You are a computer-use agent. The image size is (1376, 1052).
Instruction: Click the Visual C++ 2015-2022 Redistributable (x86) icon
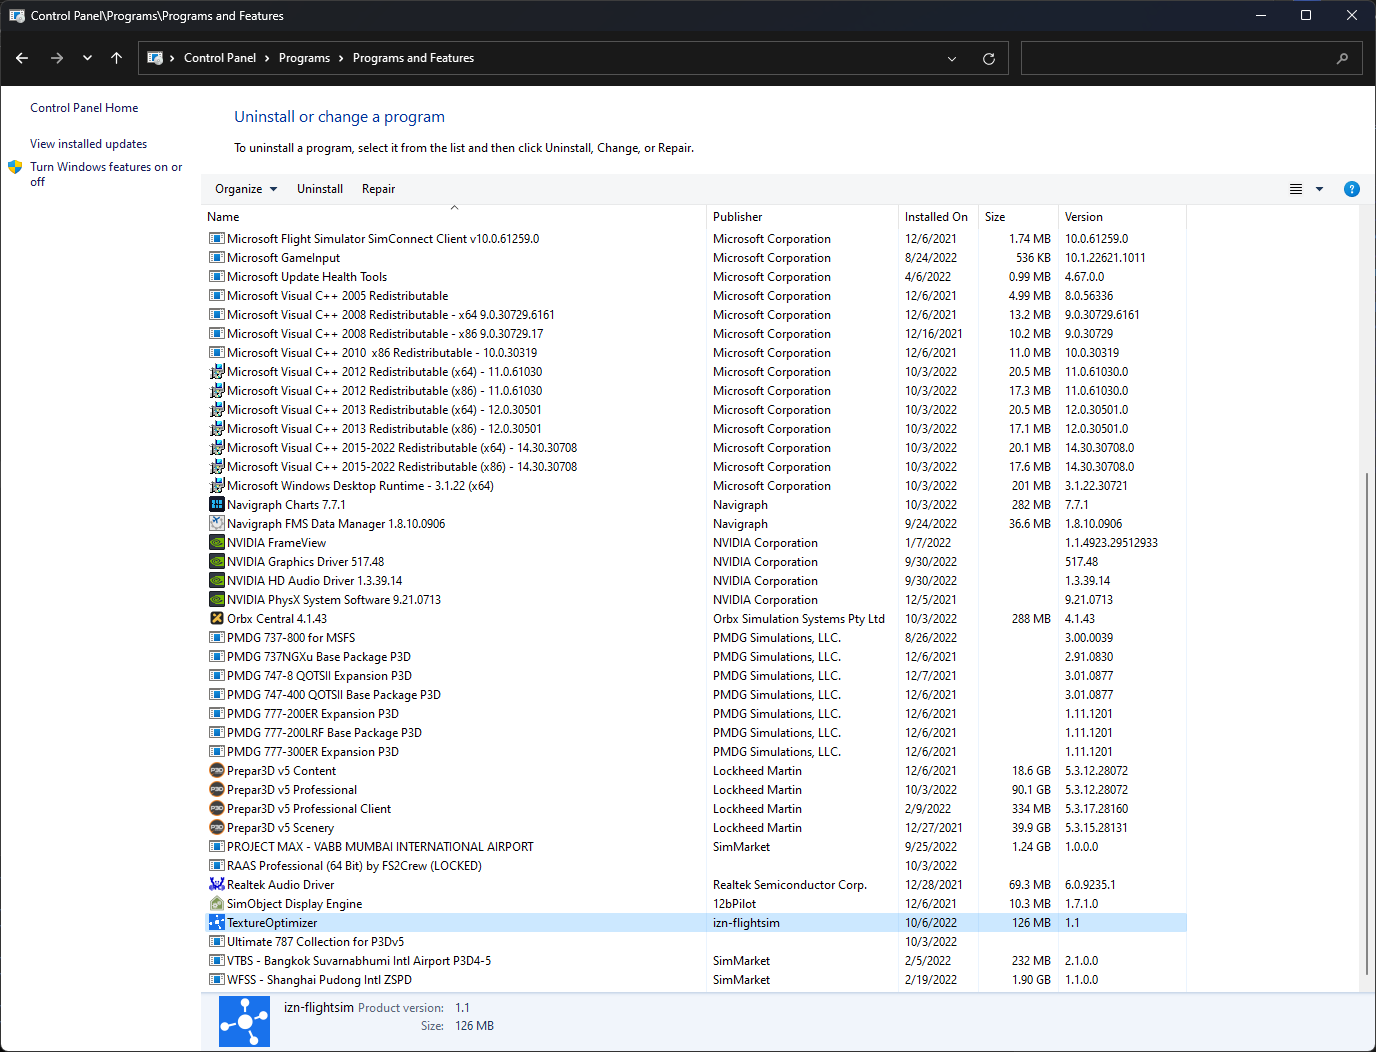216,467
